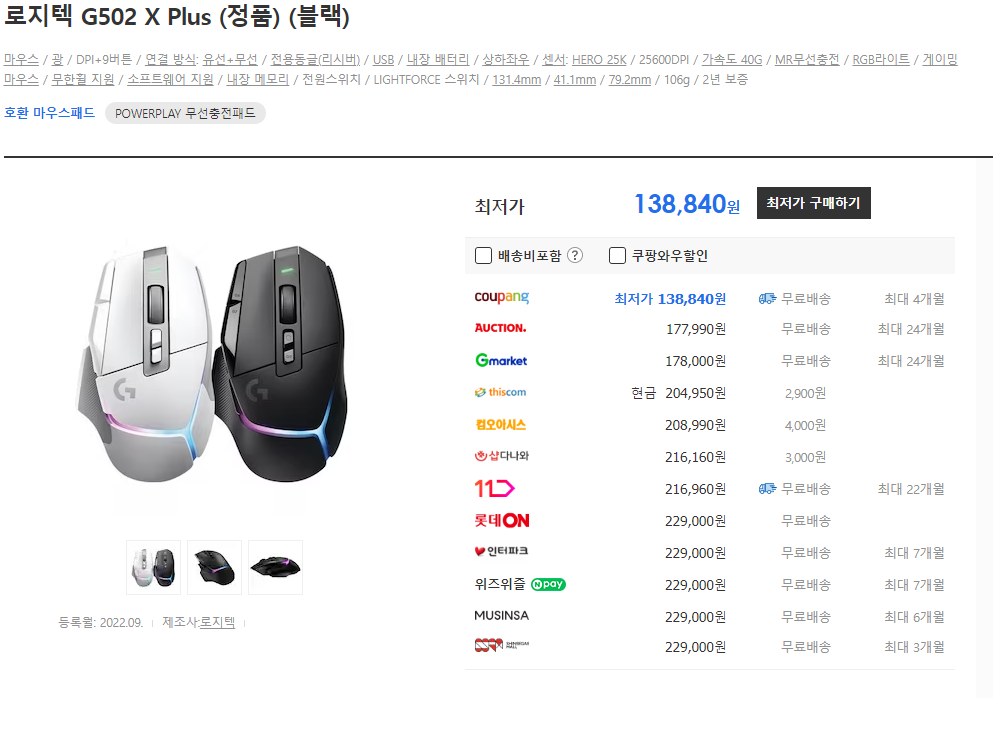Click the 롯데ON store logo
This screenshot has width=993, height=732.
point(502,521)
